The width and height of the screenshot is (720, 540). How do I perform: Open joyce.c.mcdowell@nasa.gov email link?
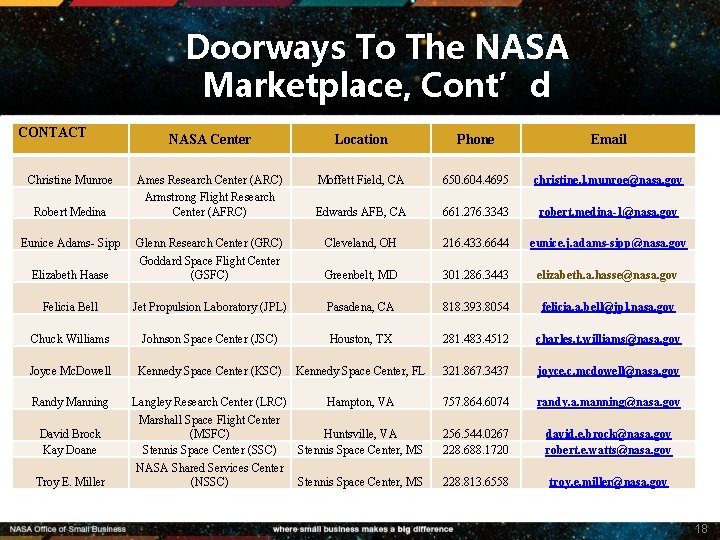[x=608, y=371]
